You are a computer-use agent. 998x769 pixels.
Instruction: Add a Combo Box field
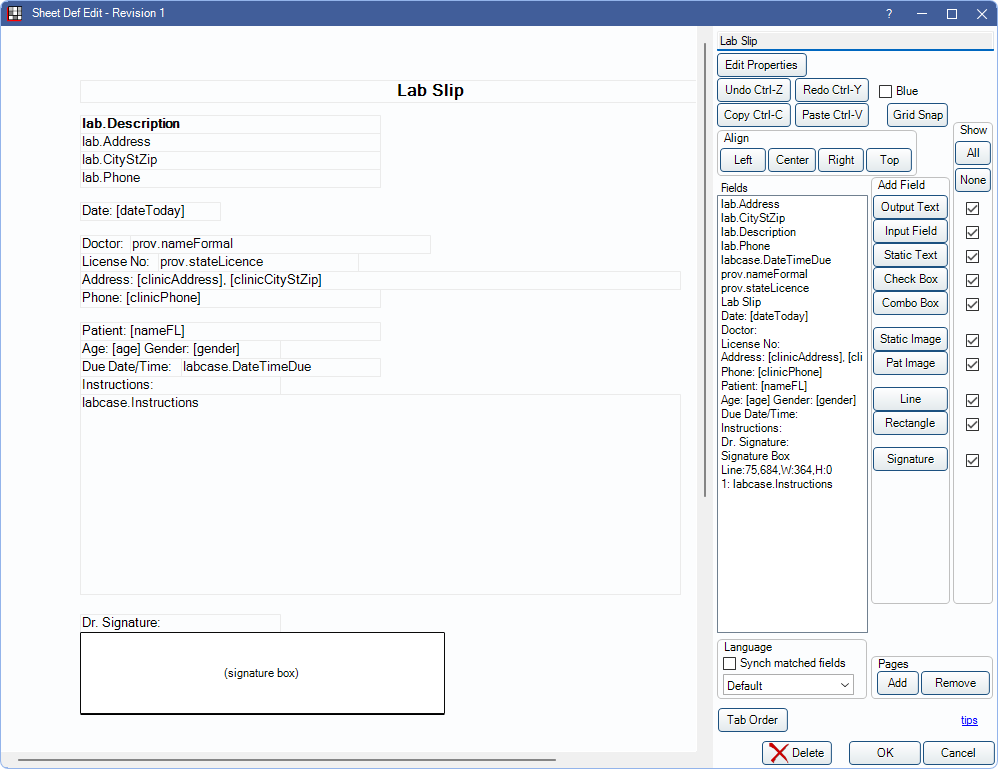910,303
